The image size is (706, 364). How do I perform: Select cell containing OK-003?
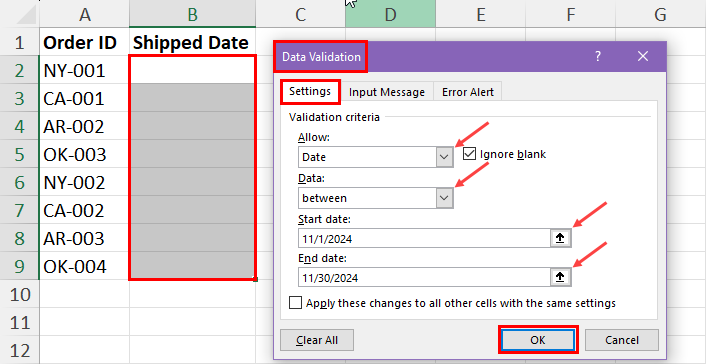[x=85, y=154]
